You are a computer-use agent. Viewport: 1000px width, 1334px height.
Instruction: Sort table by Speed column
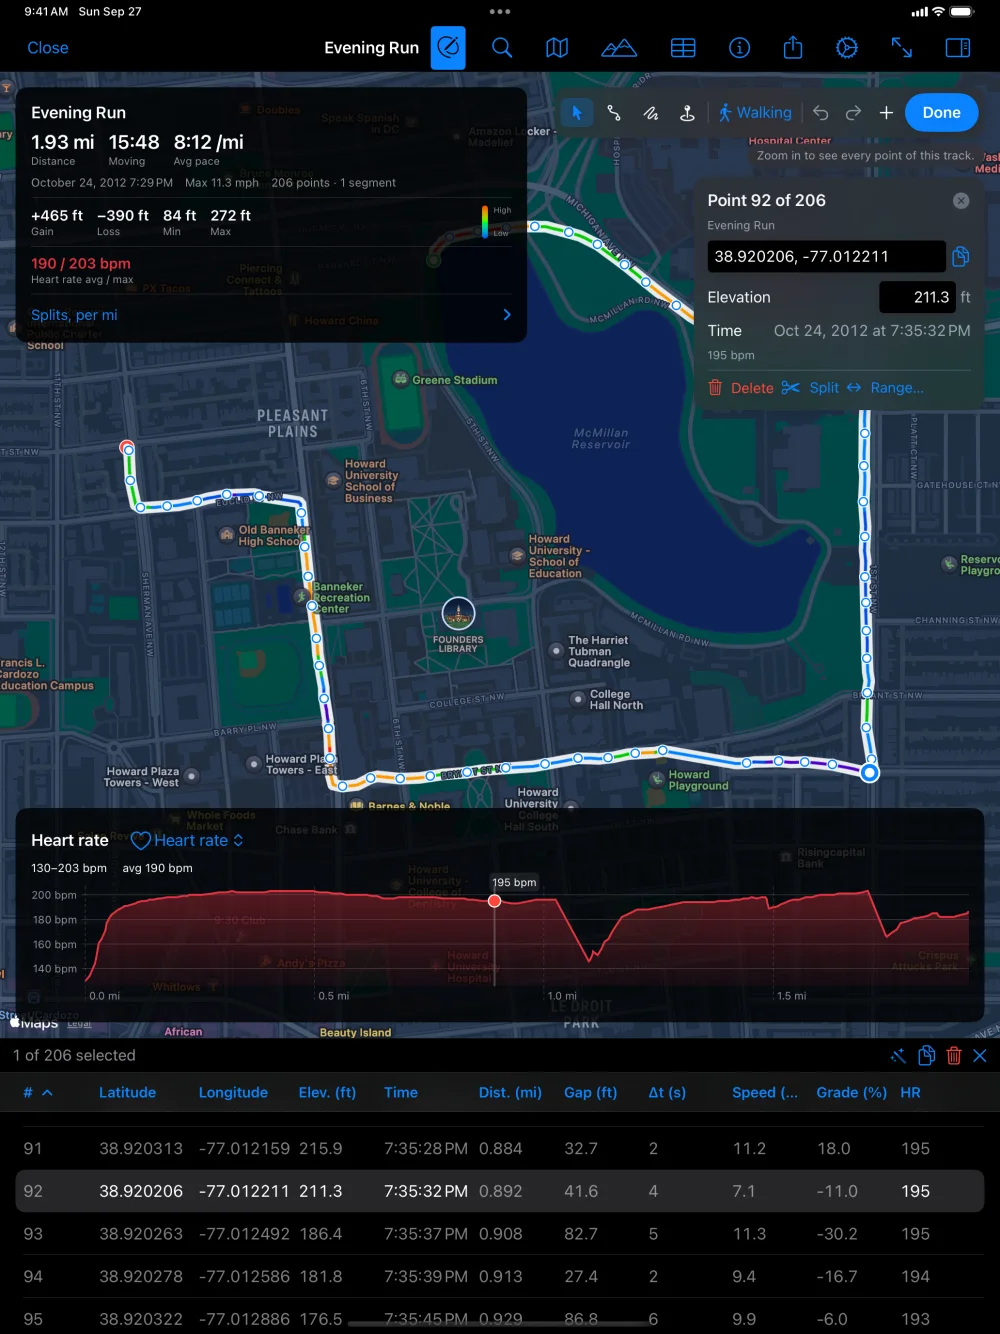point(765,1093)
